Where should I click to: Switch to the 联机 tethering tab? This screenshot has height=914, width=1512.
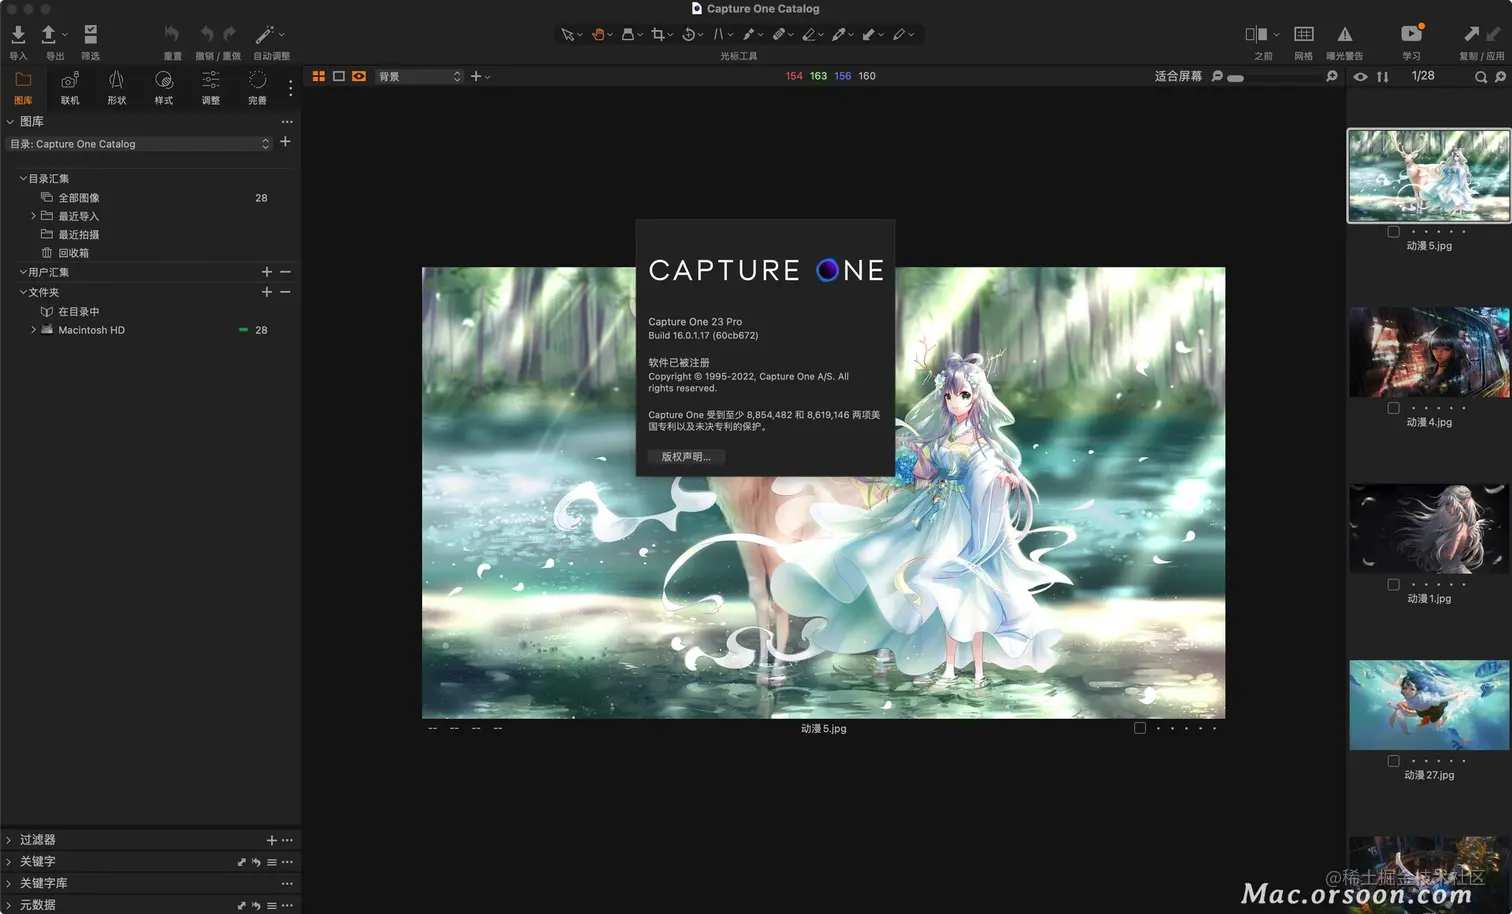click(x=70, y=87)
